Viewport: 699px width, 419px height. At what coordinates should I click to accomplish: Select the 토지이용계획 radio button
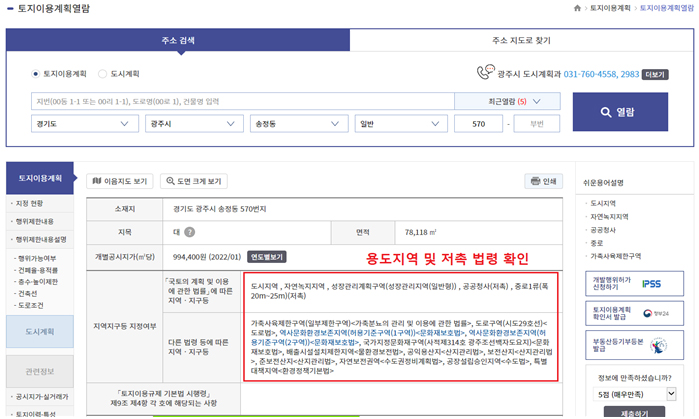coord(36,74)
